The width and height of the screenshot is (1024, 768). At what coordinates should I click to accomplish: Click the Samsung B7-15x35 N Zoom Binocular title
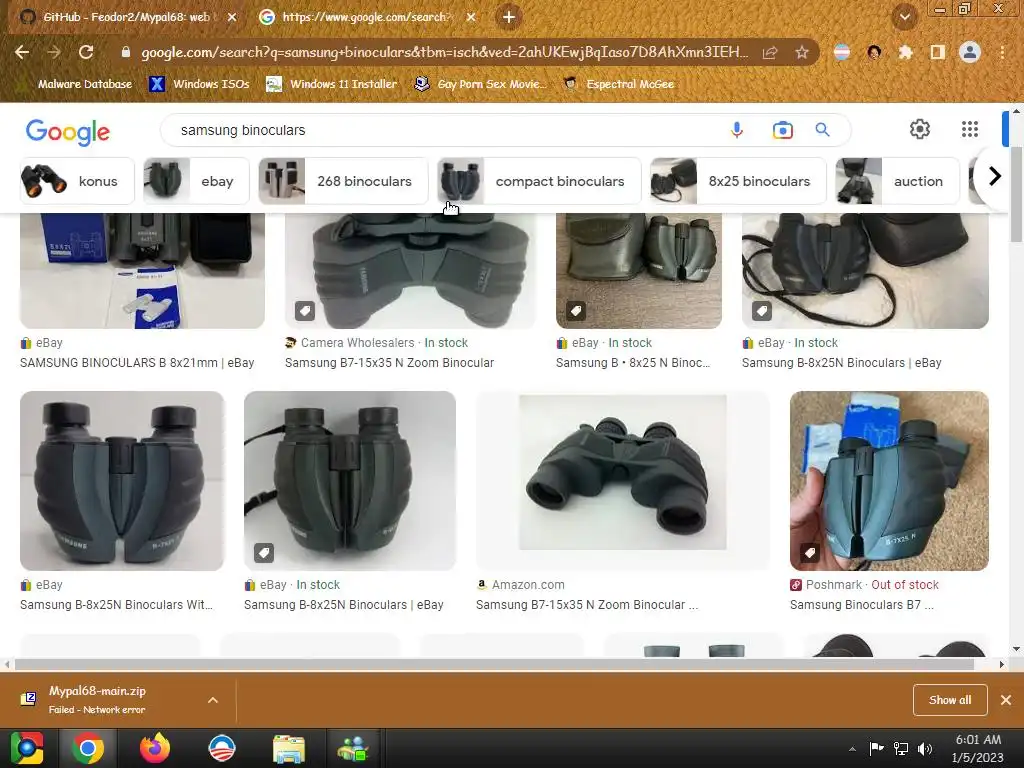(389, 363)
